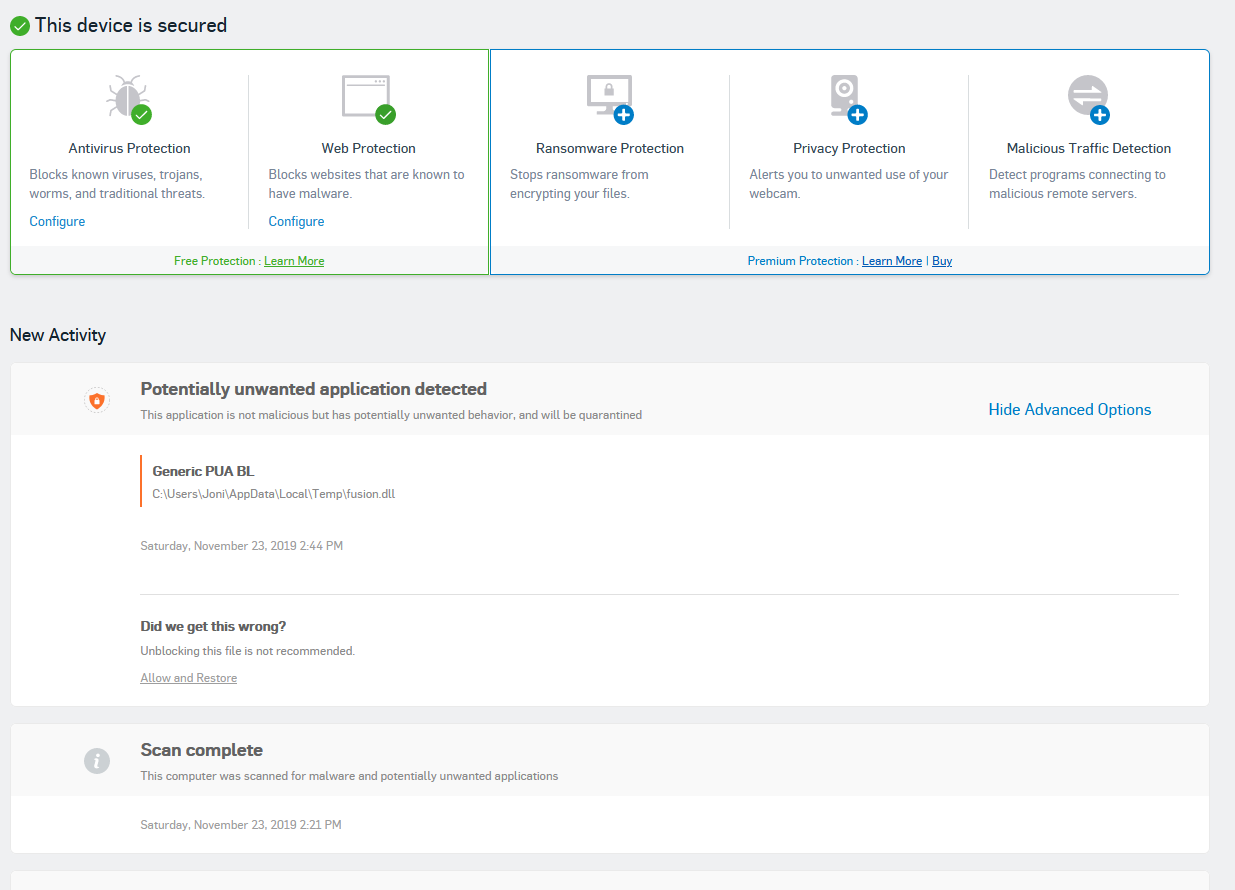Click the orange shield PUA alert icon
Image resolution: width=1235 pixels, height=890 pixels.
(96, 401)
